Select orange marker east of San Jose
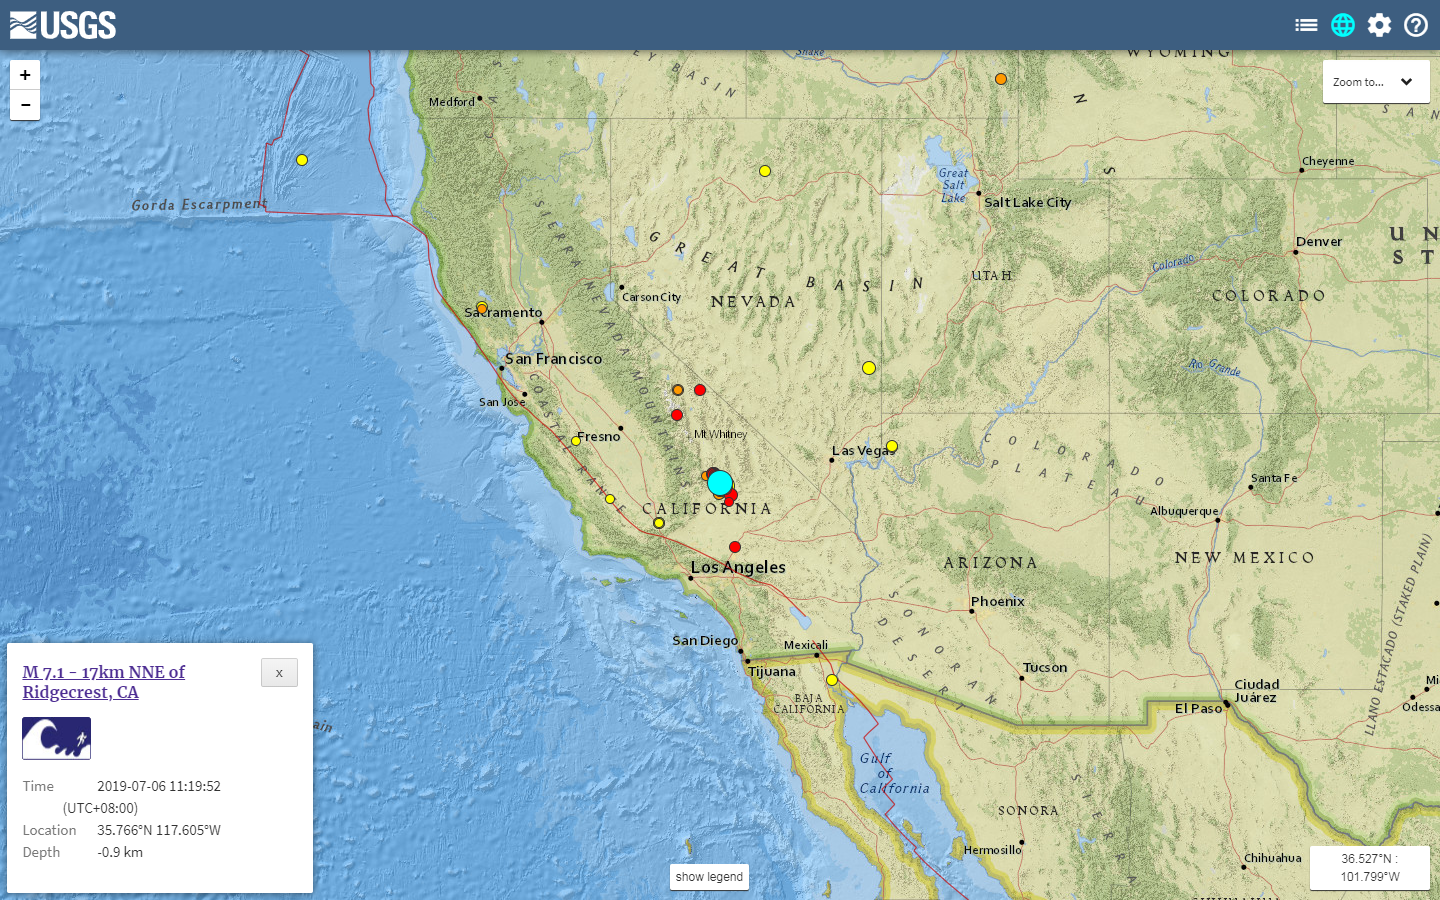 tap(678, 390)
